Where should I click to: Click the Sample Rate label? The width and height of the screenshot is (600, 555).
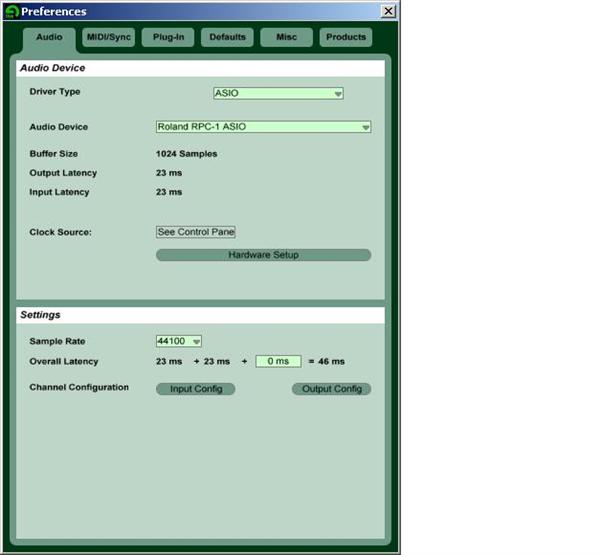click(x=57, y=341)
